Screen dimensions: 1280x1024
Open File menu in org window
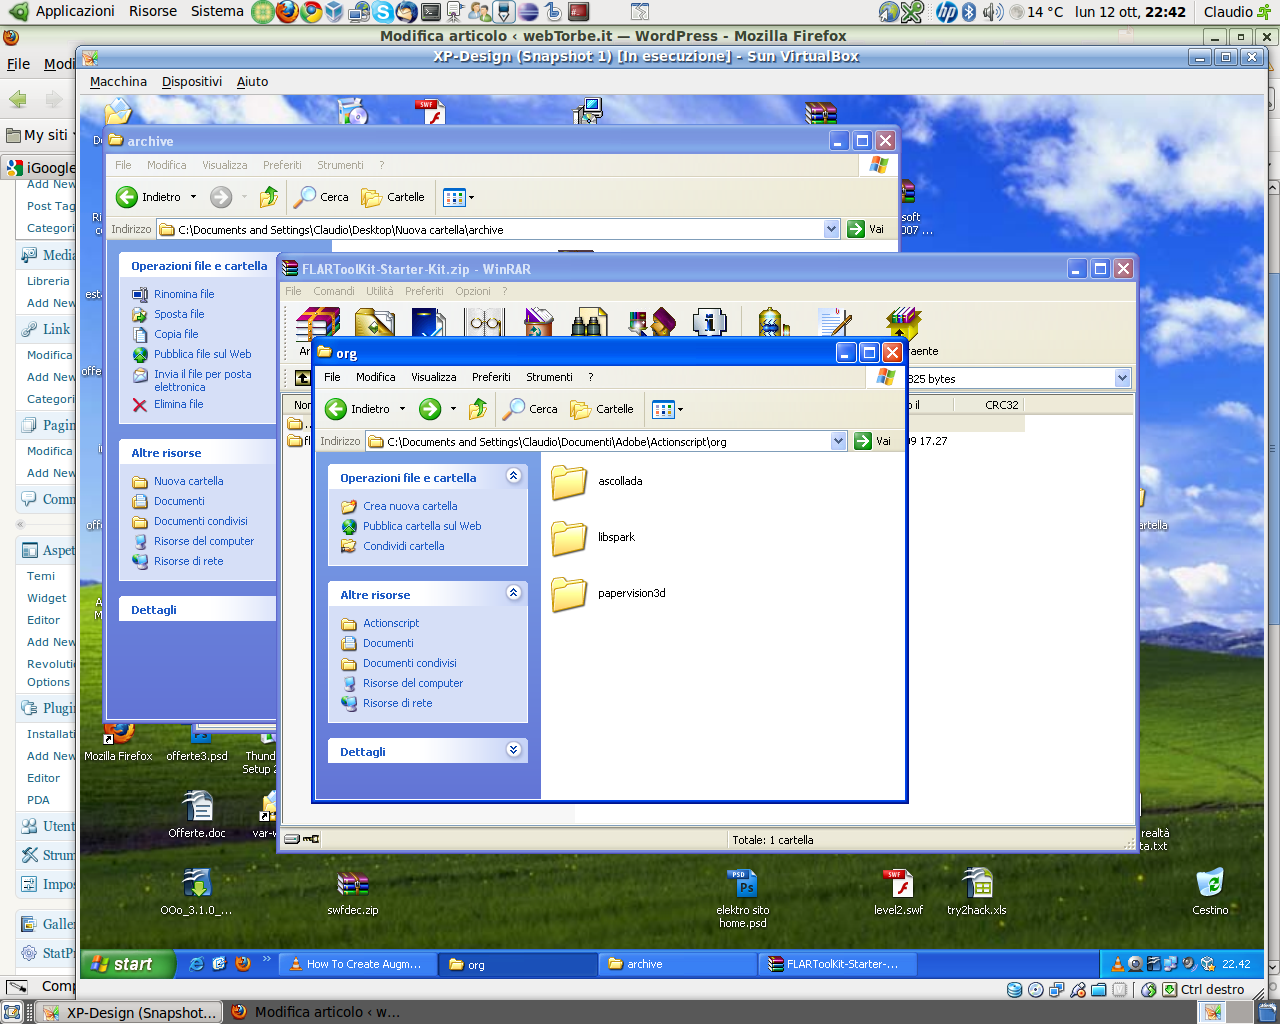point(332,377)
